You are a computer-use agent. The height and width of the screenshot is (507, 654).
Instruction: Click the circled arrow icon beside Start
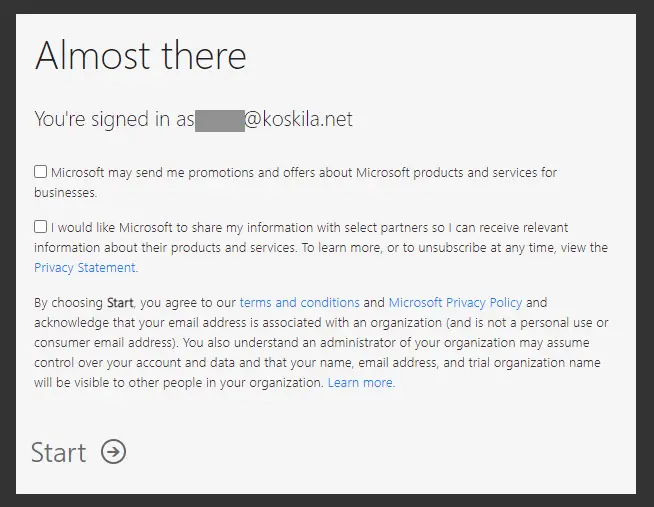coord(114,452)
